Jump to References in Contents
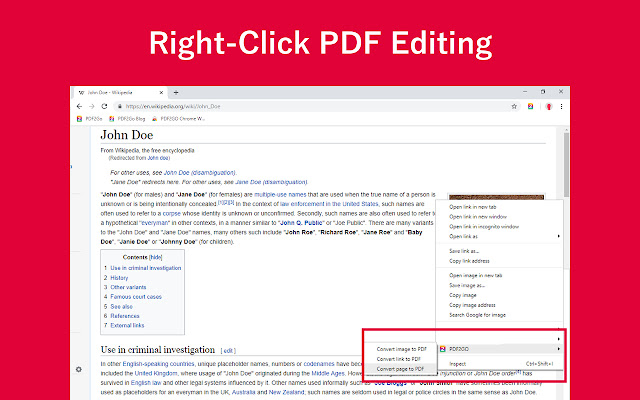The image size is (640, 400). (x=125, y=316)
